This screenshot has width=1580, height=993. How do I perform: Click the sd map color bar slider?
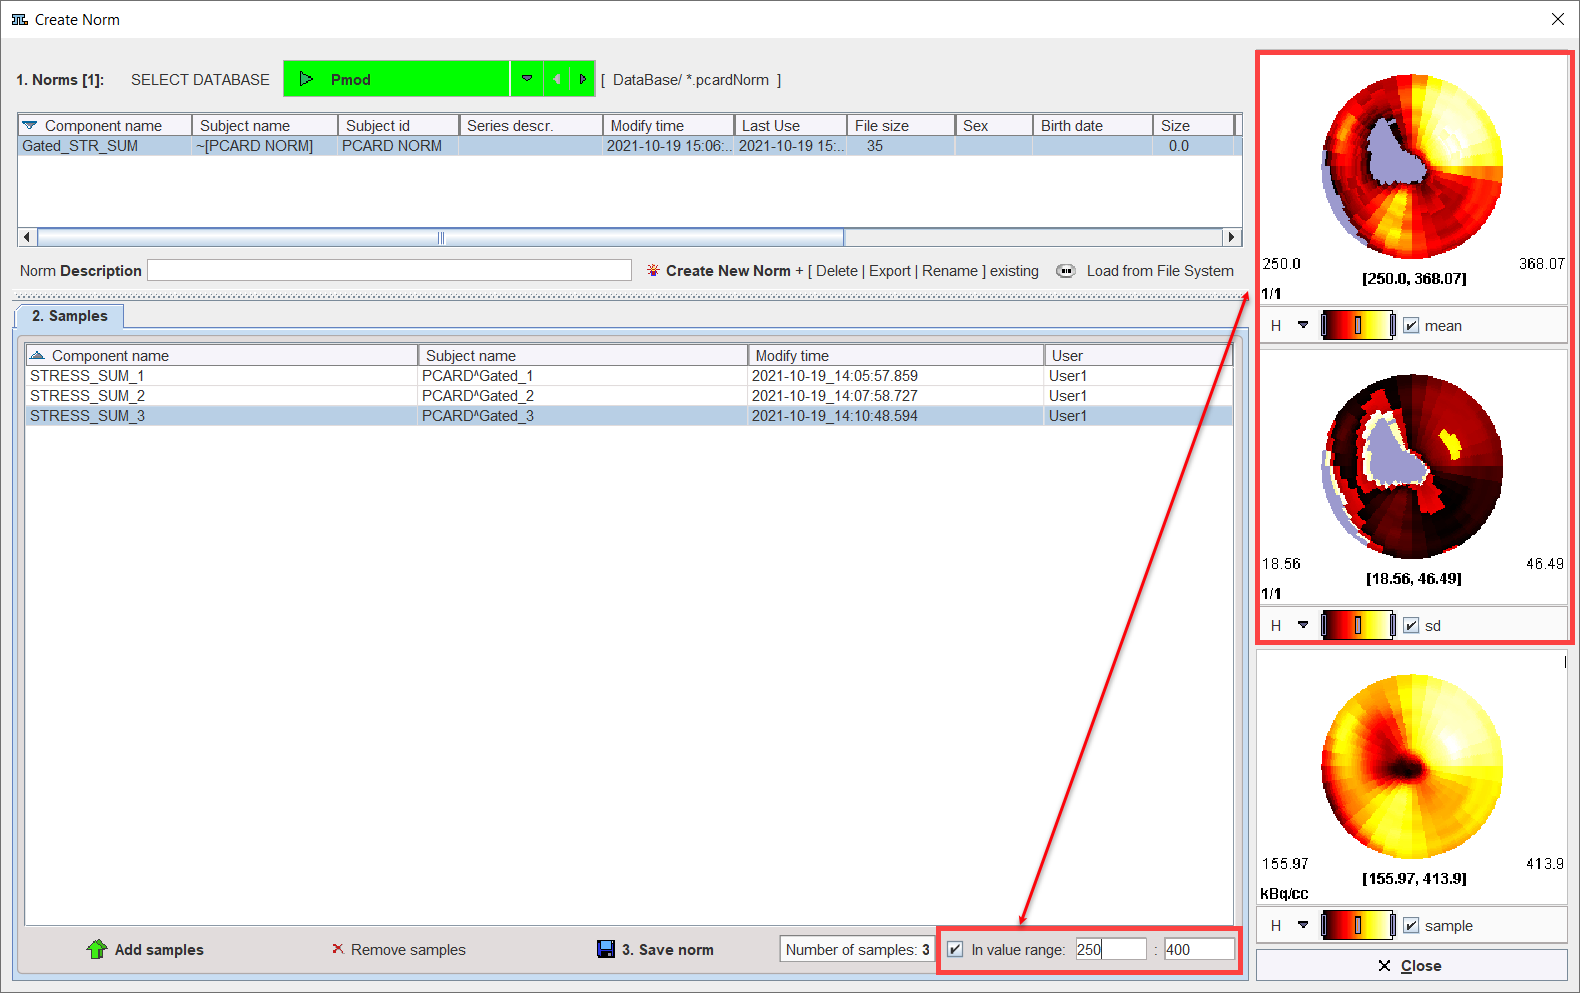(x=1357, y=625)
